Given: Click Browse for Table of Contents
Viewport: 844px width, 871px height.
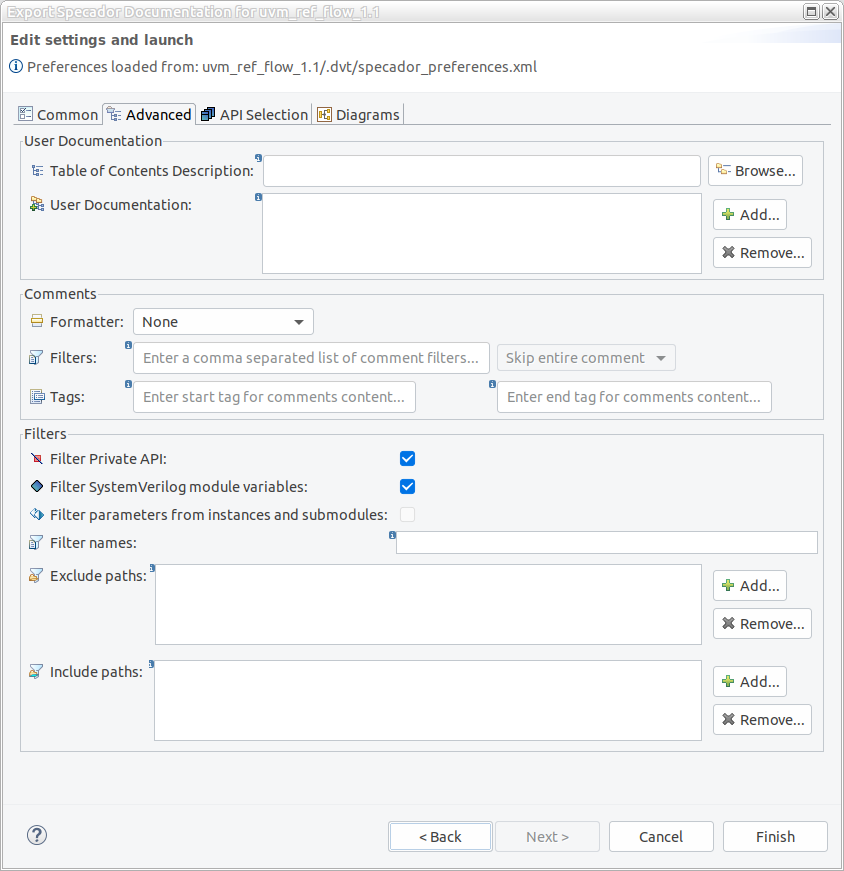Looking at the screenshot, I should point(755,171).
